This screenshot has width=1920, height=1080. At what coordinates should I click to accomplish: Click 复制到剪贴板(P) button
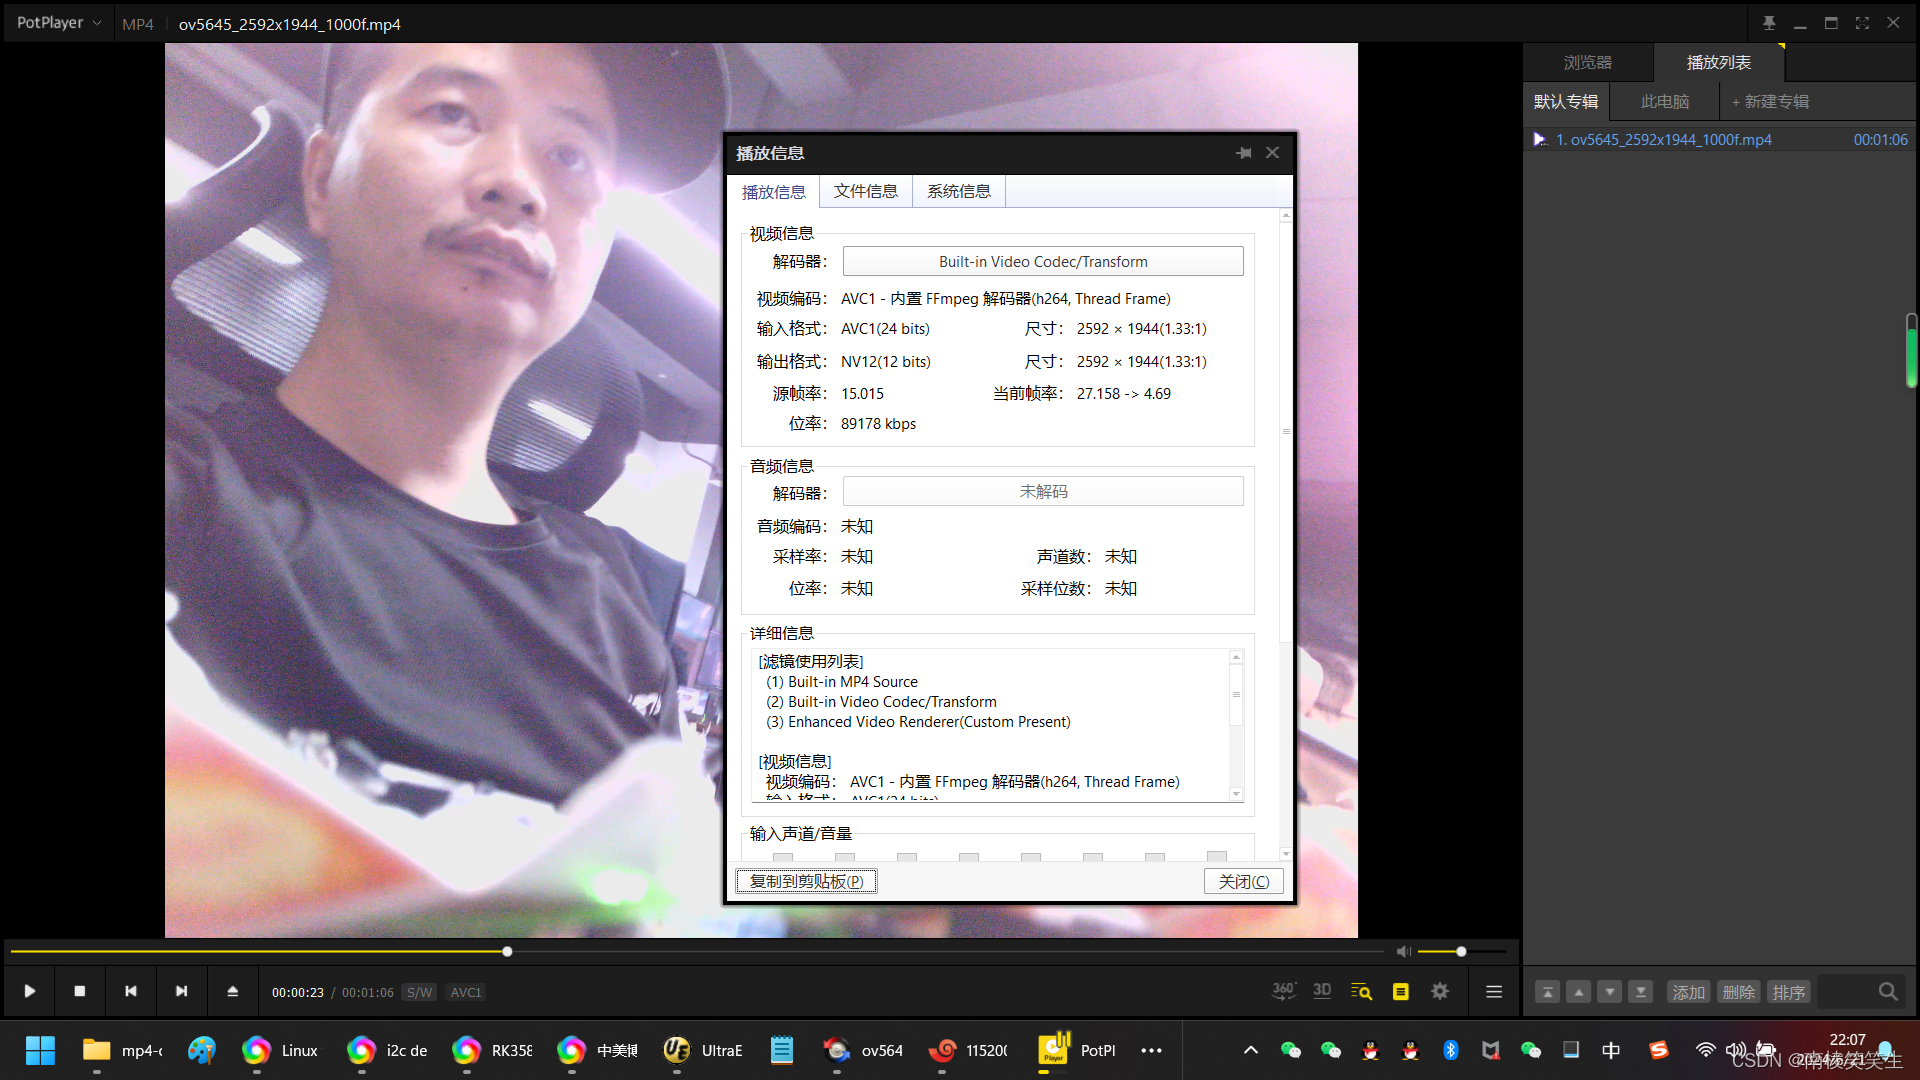coord(806,881)
